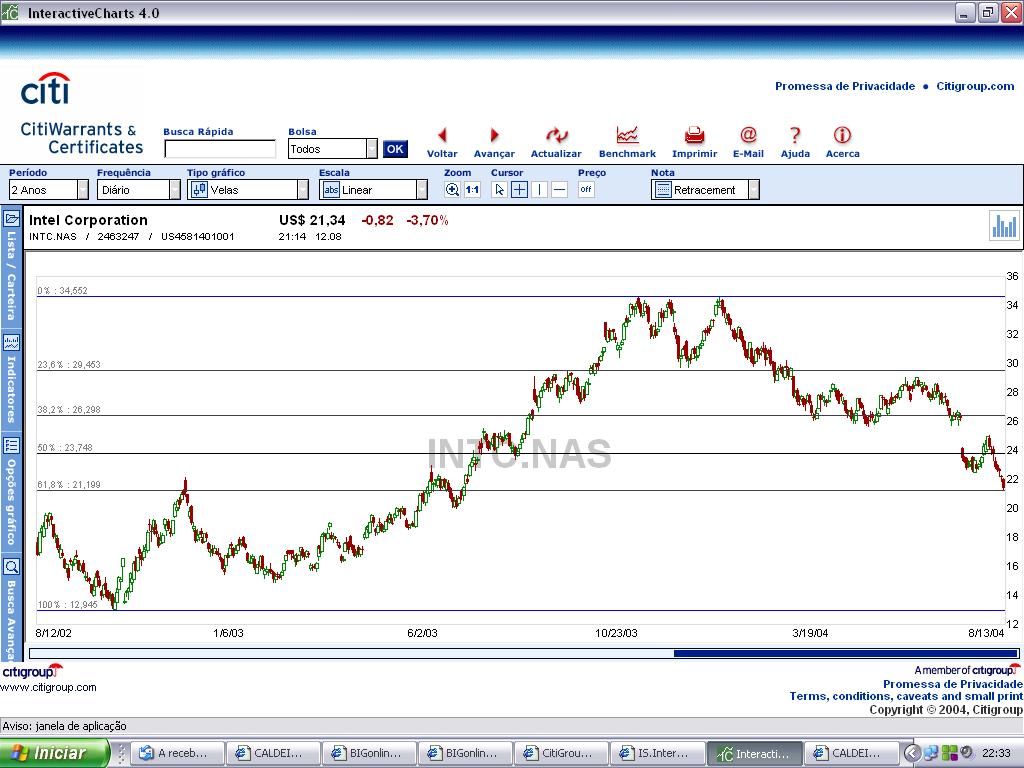1024x768 pixels.
Task: Print chart using Imprimir icon
Action: [x=694, y=136]
